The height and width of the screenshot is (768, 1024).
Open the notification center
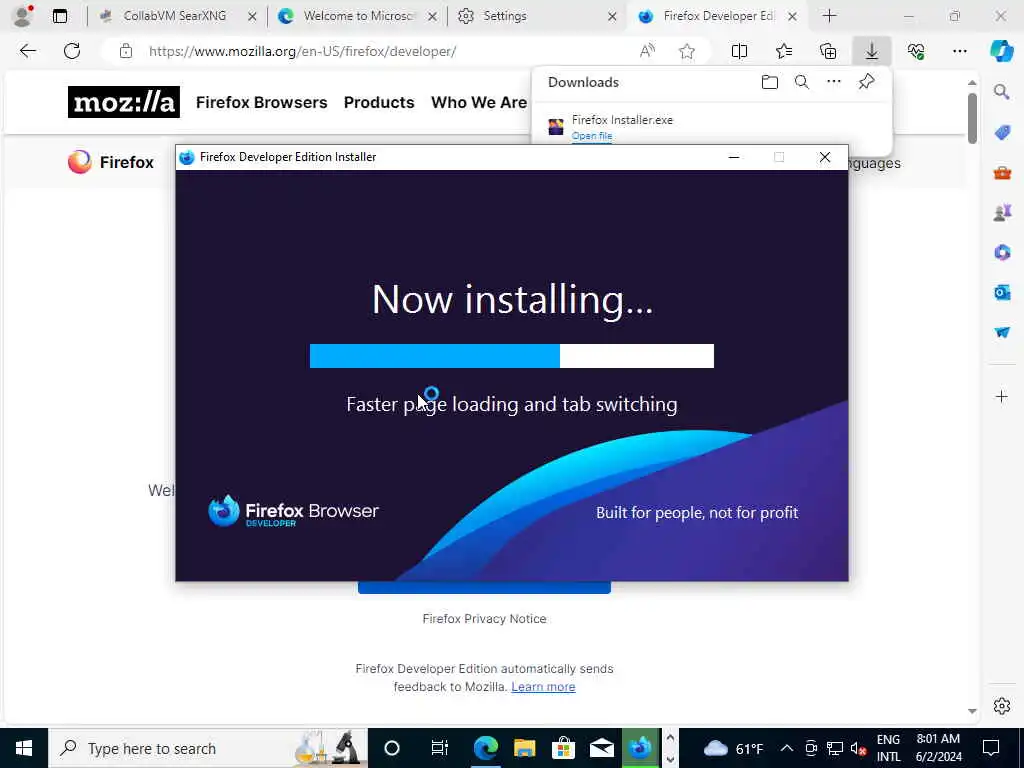pos(991,748)
